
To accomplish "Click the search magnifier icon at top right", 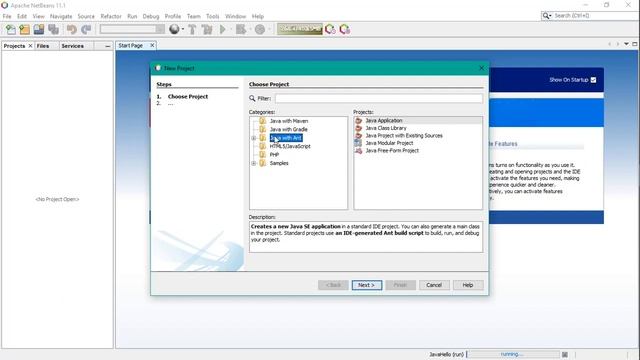I will (546, 16).
